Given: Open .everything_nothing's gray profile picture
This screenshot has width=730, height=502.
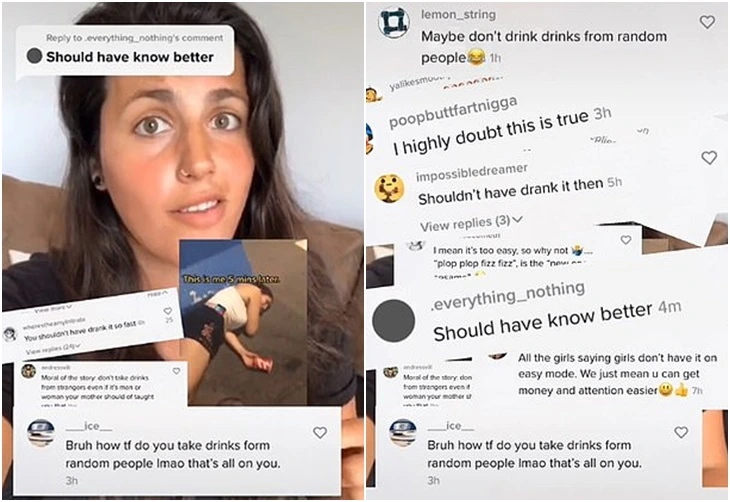Looking at the screenshot, I should pos(394,321).
